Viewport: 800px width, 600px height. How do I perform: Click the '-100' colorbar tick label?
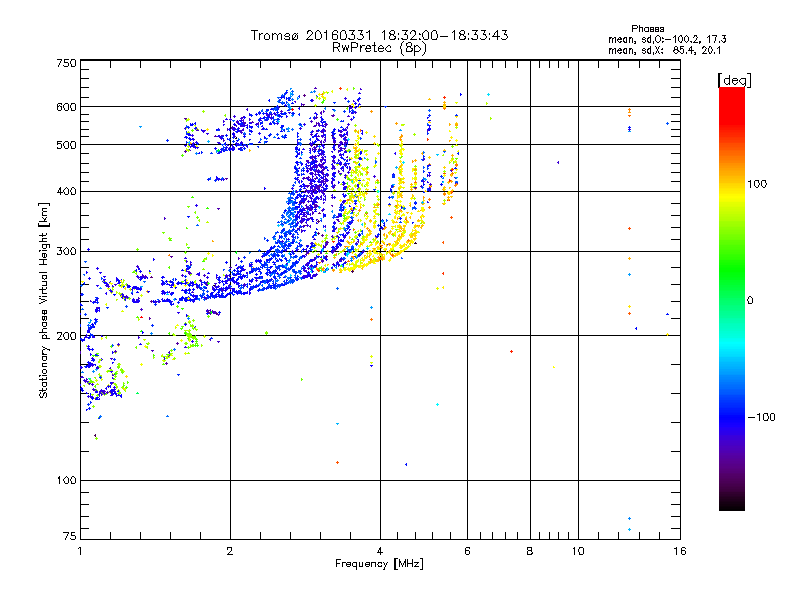(x=761, y=417)
